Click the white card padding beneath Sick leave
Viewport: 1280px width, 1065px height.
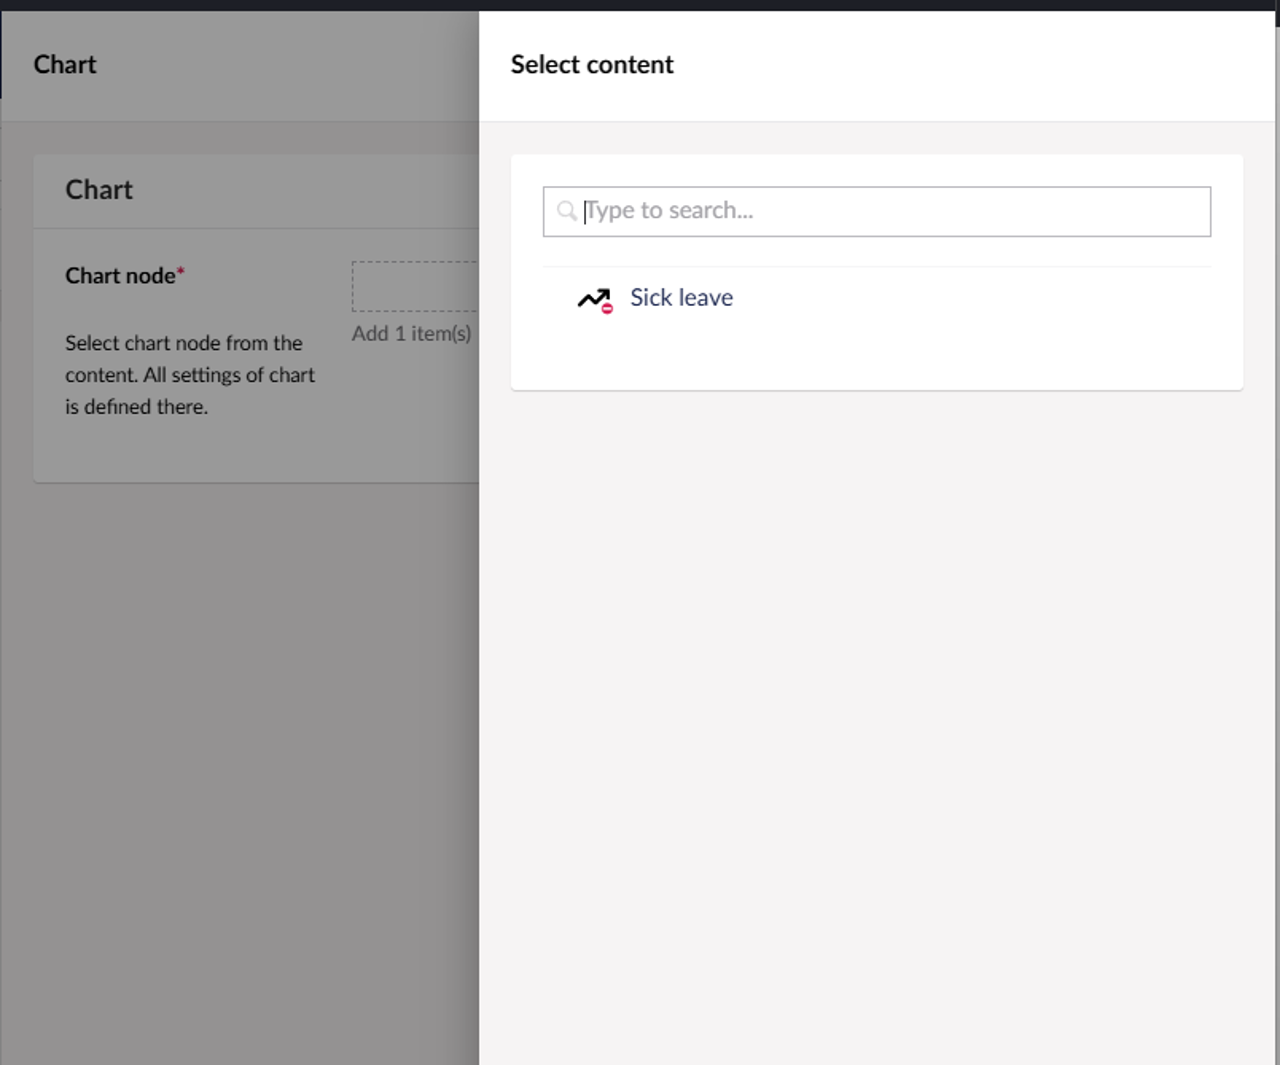(876, 360)
